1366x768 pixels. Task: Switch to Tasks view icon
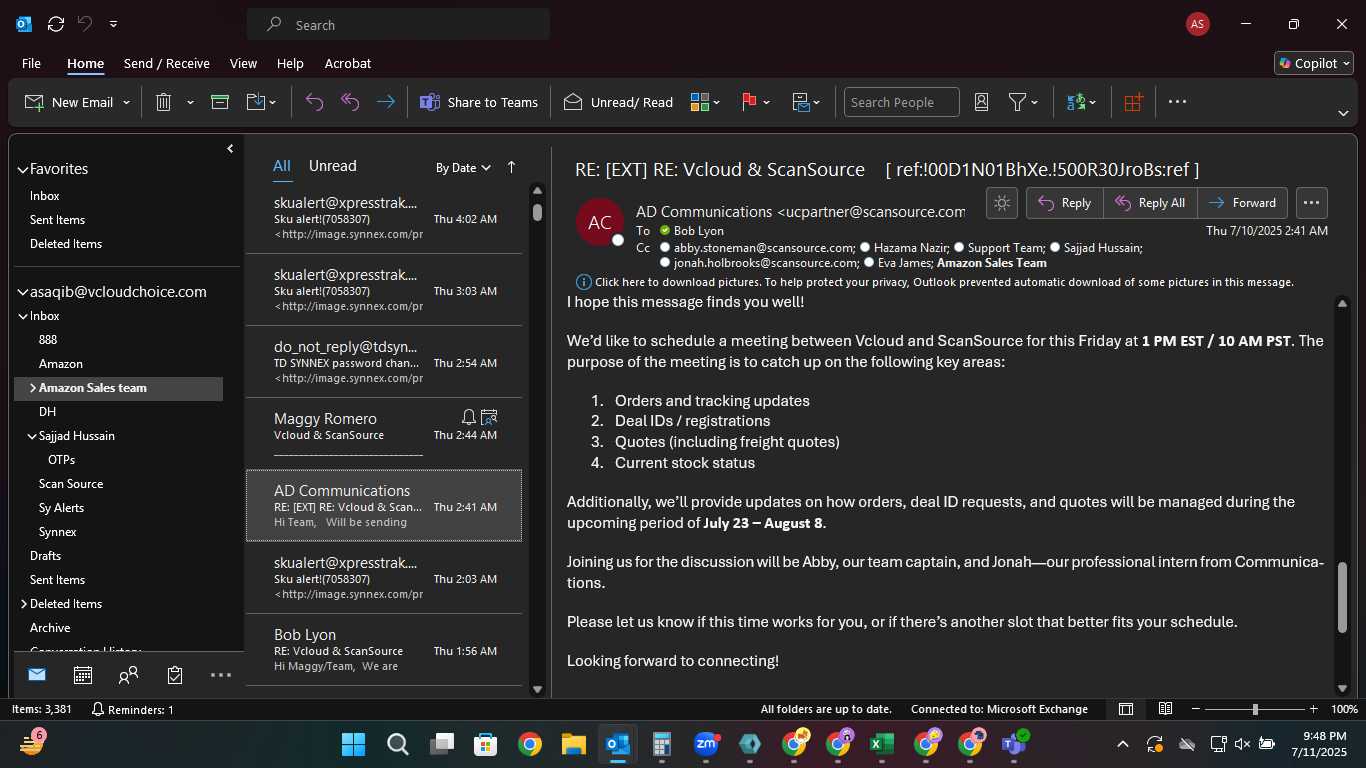coord(175,675)
